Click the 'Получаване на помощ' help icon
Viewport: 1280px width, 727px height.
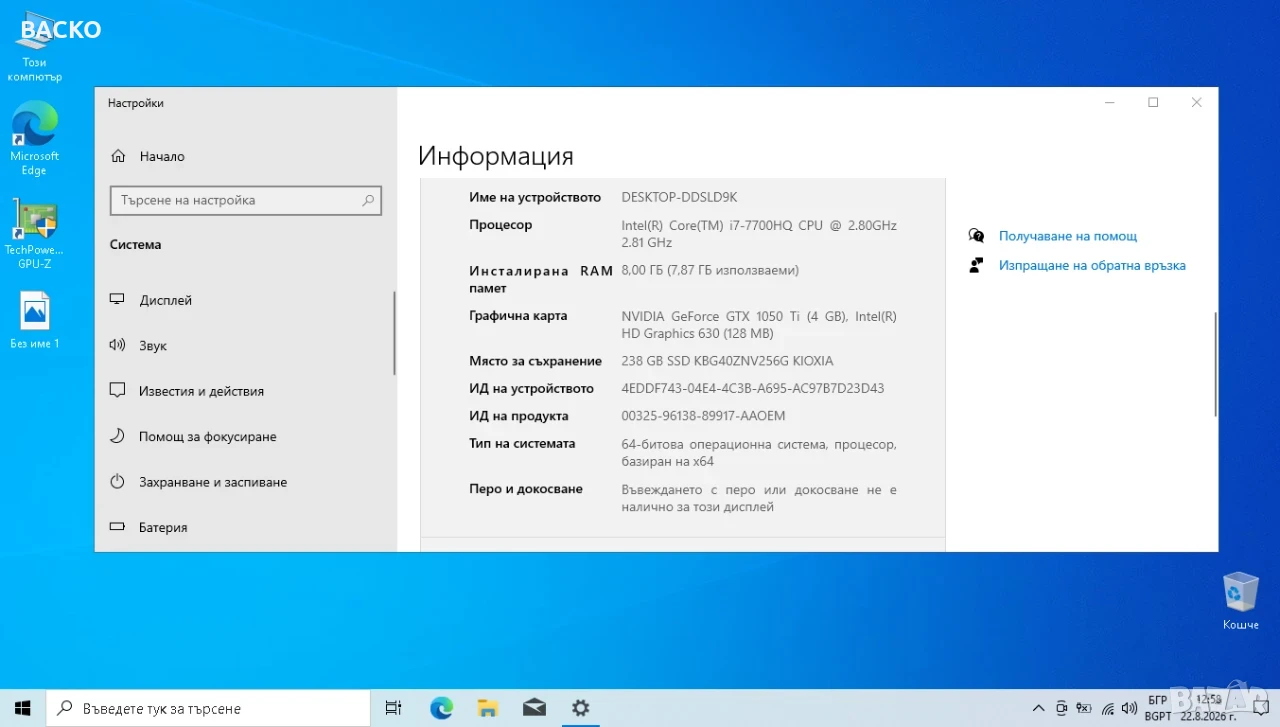pos(977,236)
